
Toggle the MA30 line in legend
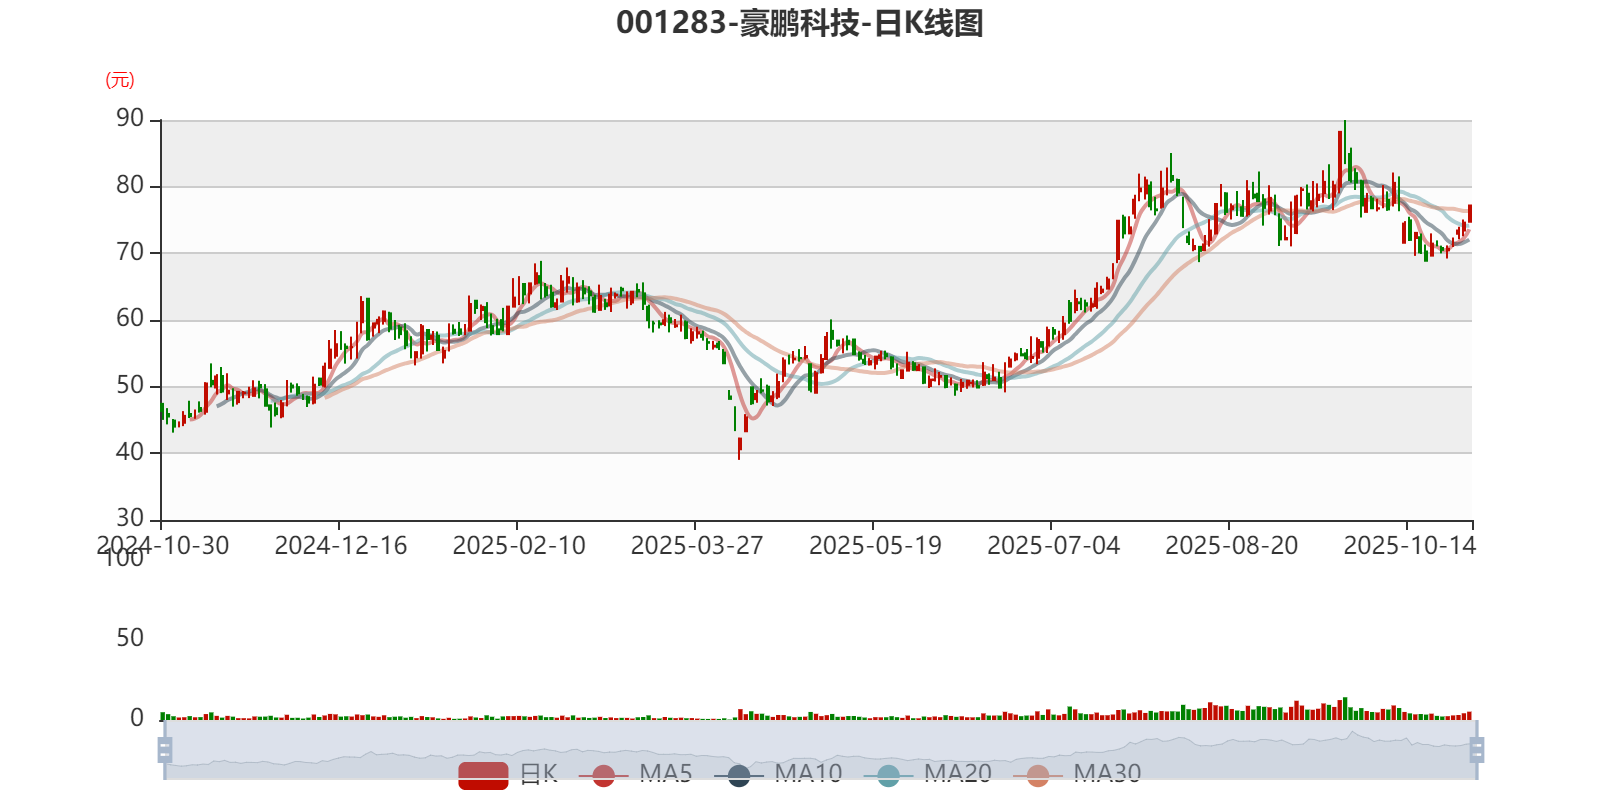1077,774
